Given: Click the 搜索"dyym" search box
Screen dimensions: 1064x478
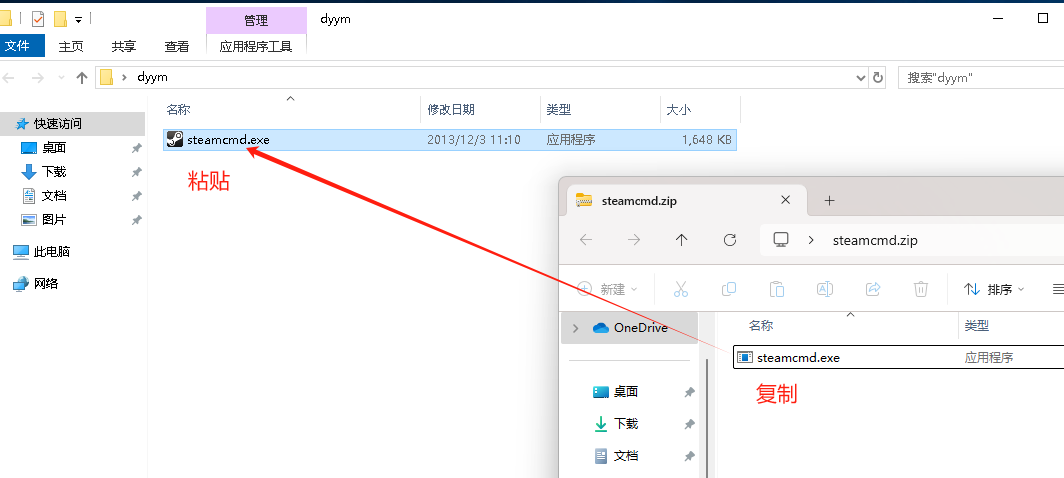Looking at the screenshot, I should [981, 77].
